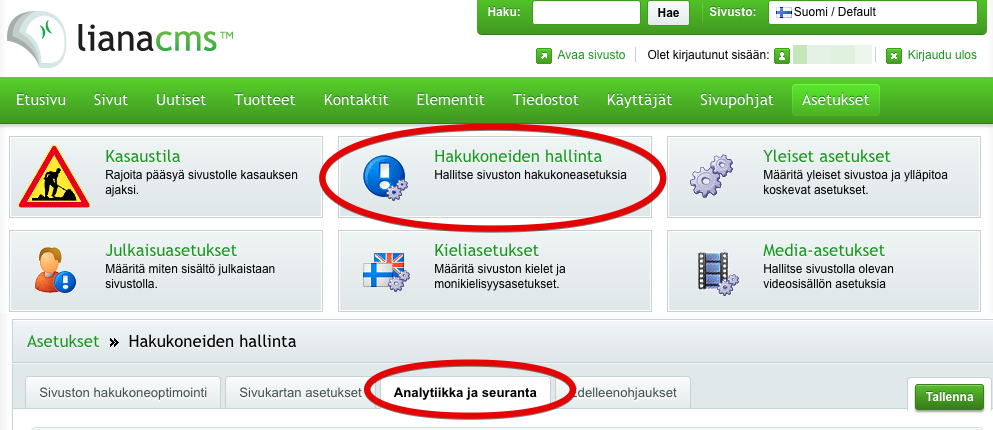Click the Media-asetukset film strip icon
993x430 pixels.
click(x=717, y=272)
